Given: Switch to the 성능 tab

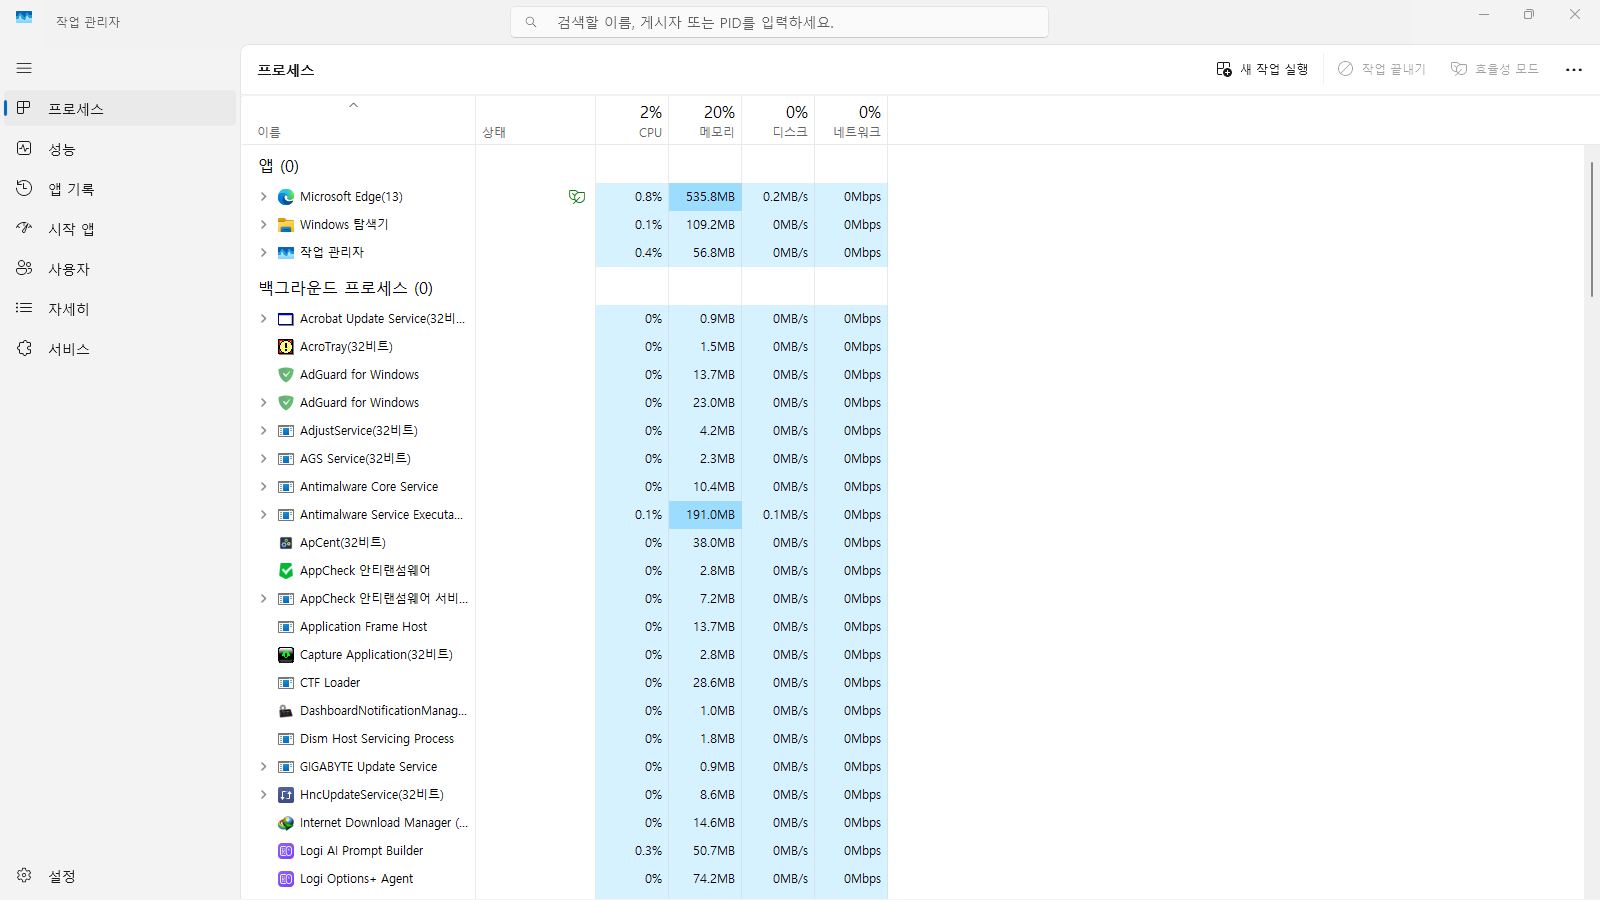Looking at the screenshot, I should point(120,148).
